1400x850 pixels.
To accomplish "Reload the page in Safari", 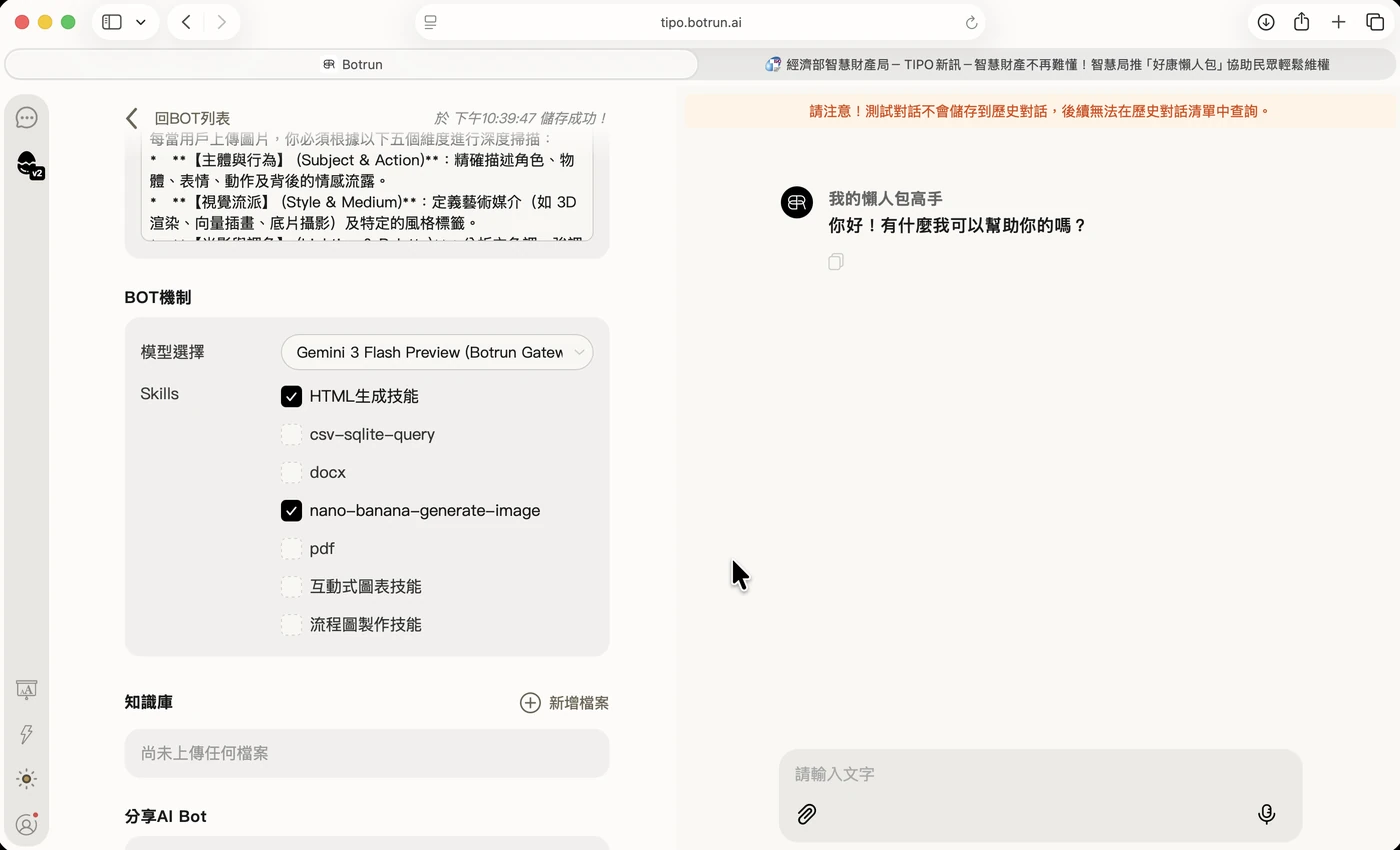I will click(971, 22).
